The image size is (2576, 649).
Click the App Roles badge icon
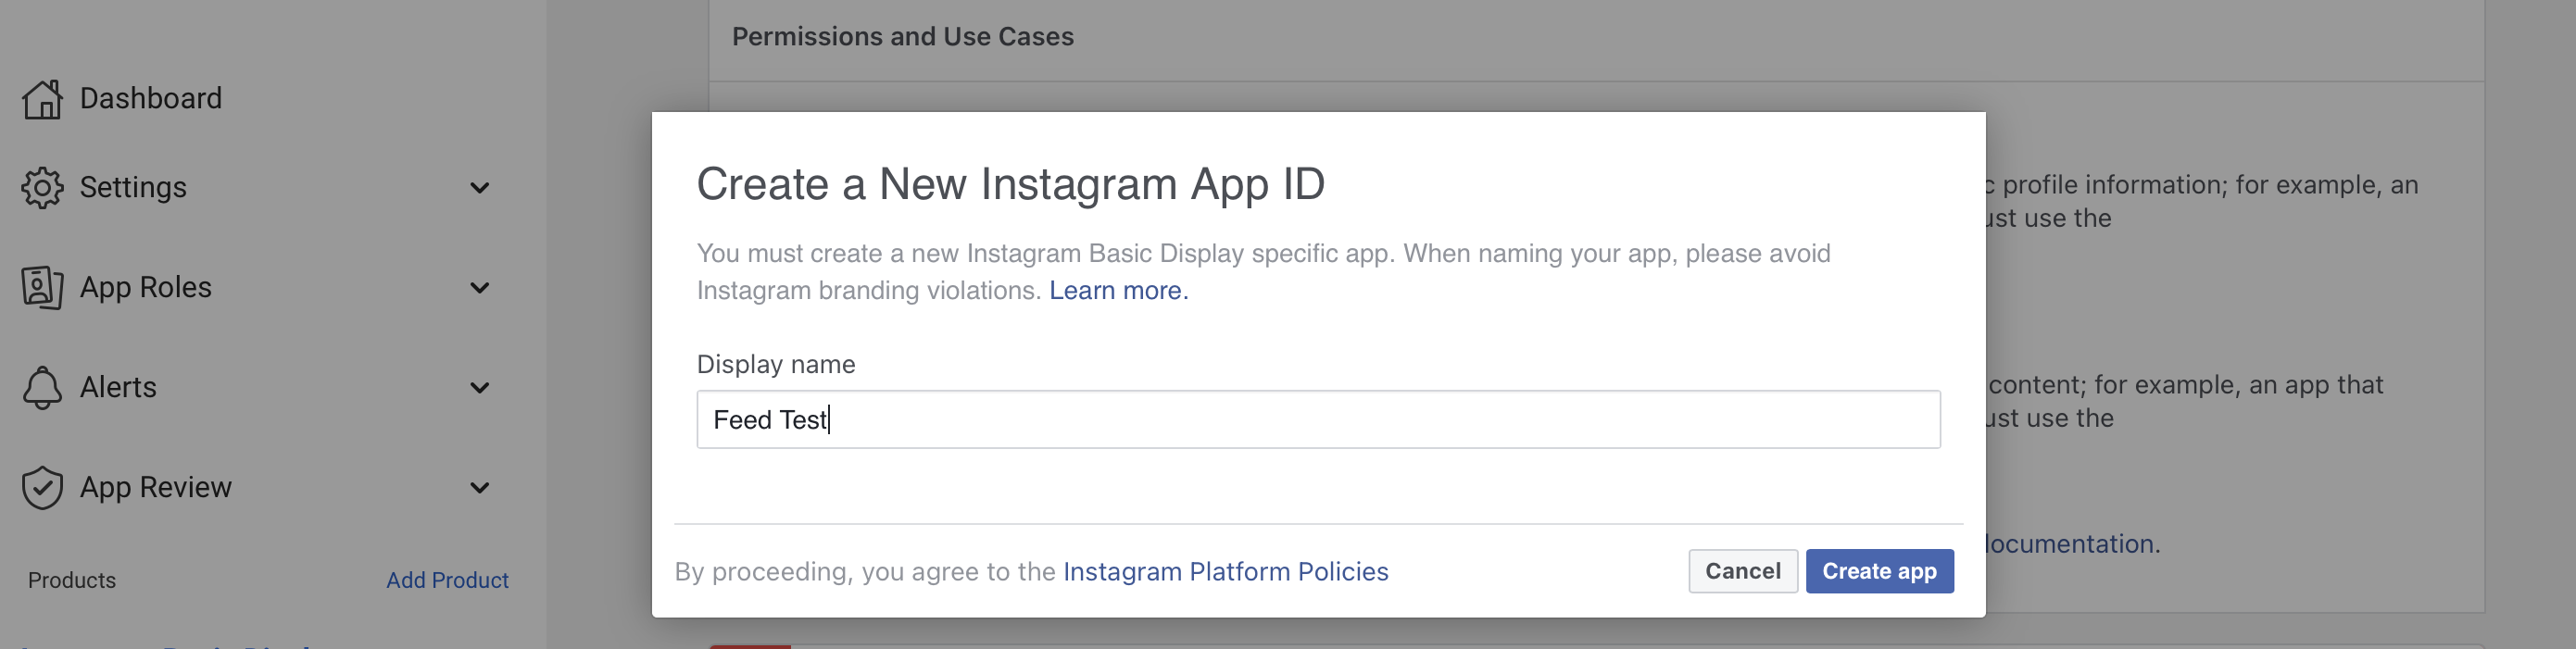42,288
